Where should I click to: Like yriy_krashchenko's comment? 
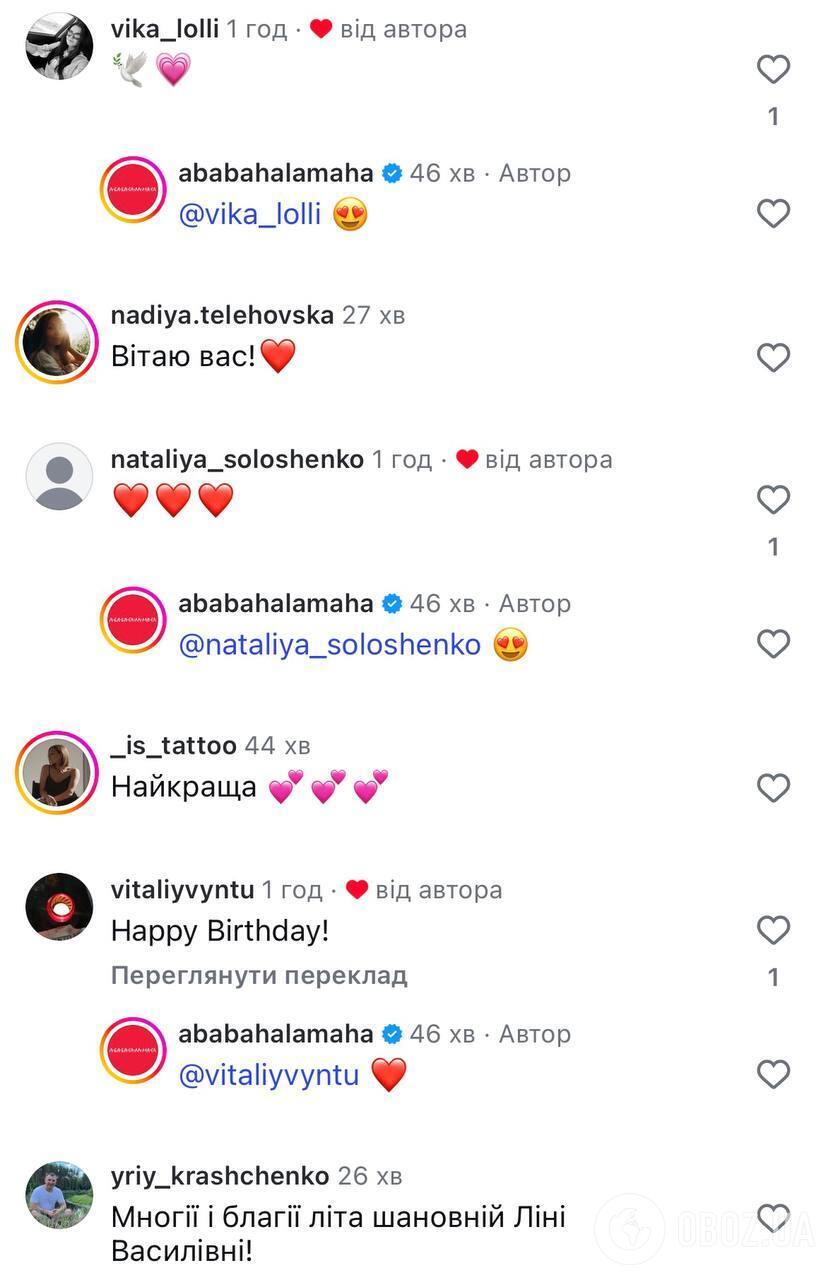(x=773, y=1218)
